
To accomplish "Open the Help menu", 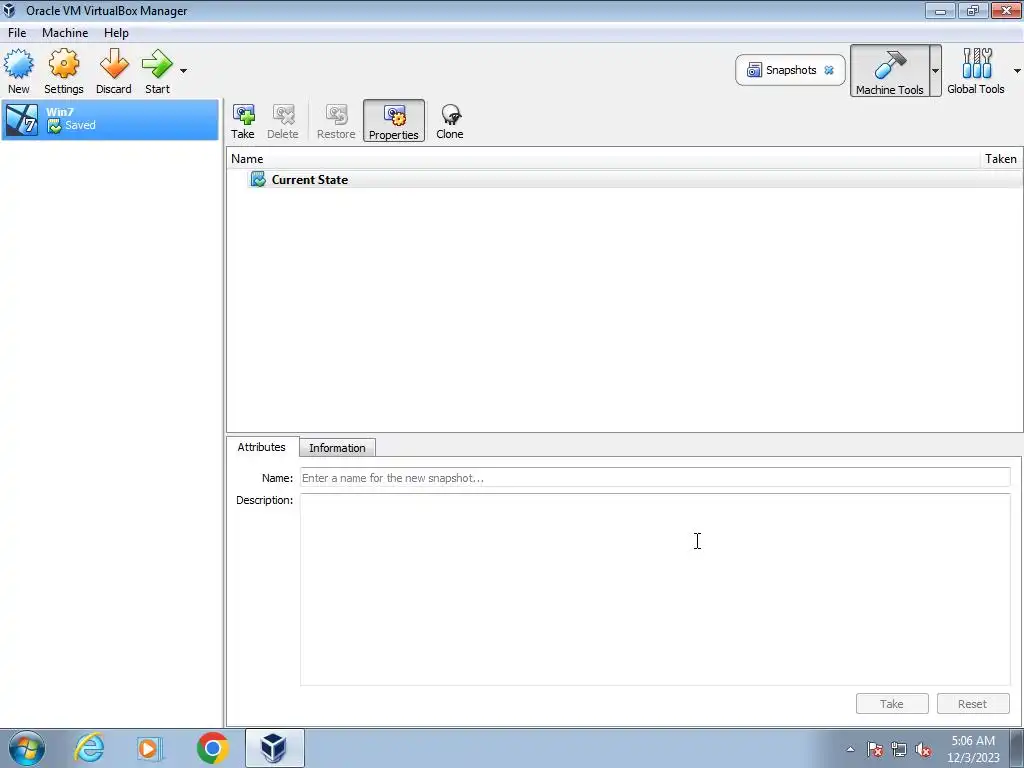I will (x=116, y=33).
